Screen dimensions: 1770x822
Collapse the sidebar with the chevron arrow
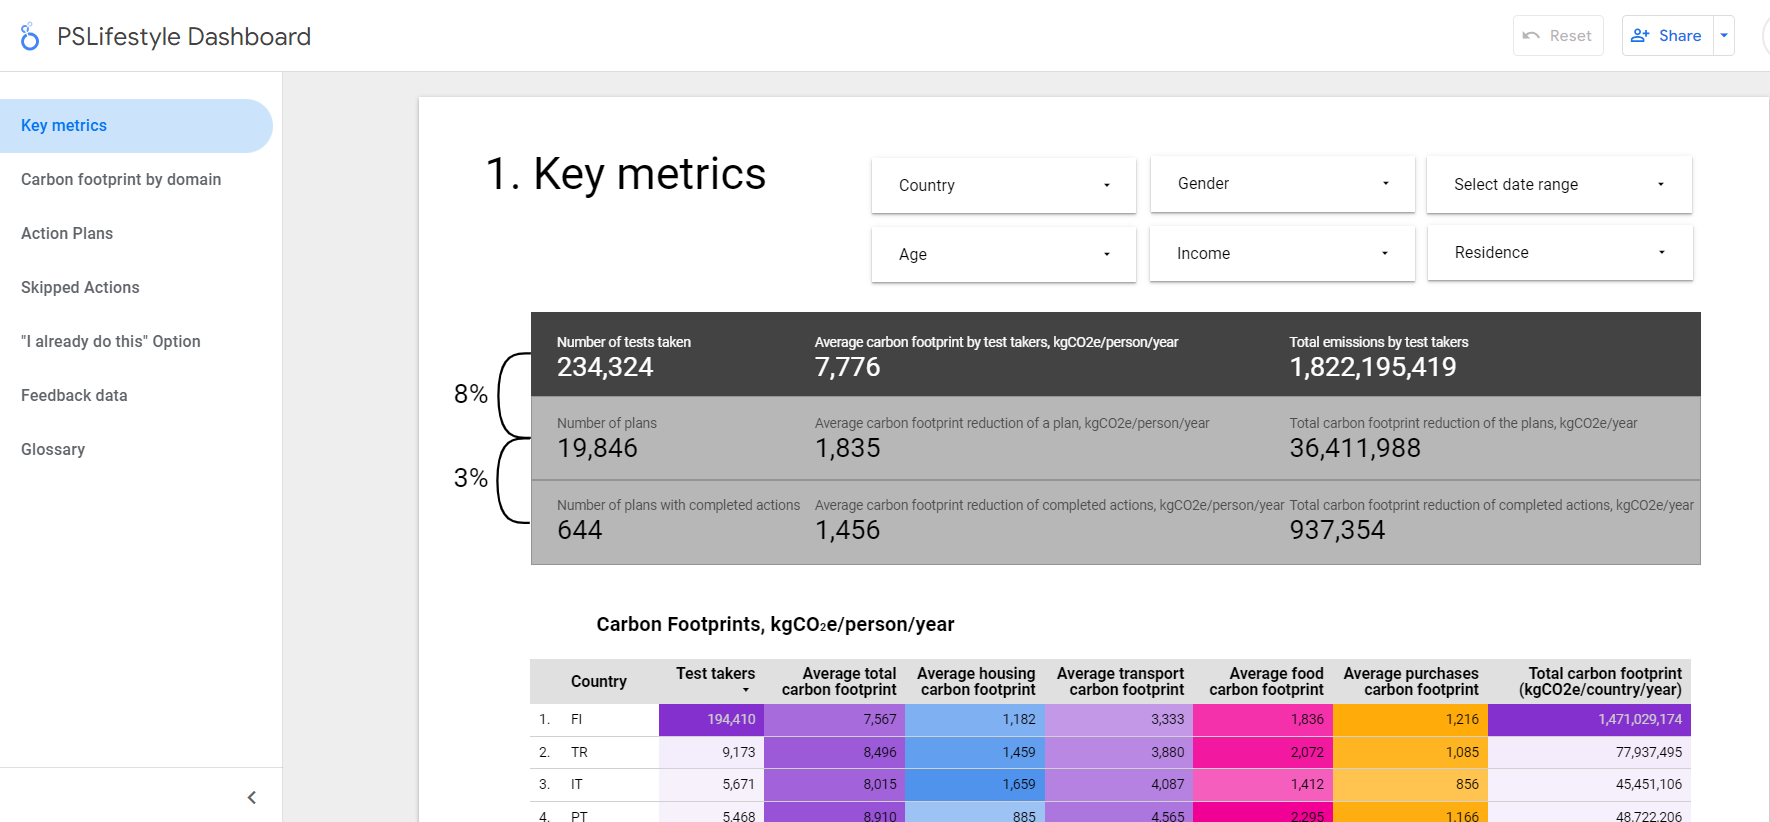[252, 797]
